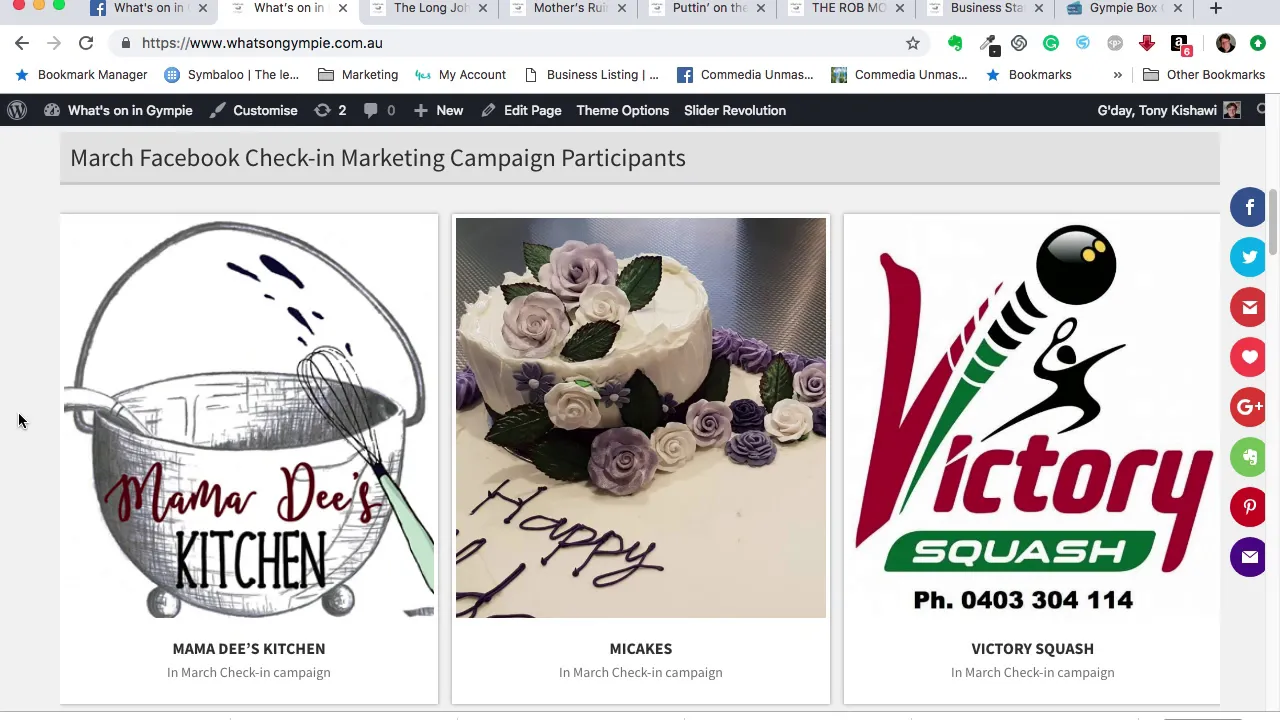Click the red email share button
The image size is (1280, 720).
pos(1249,307)
